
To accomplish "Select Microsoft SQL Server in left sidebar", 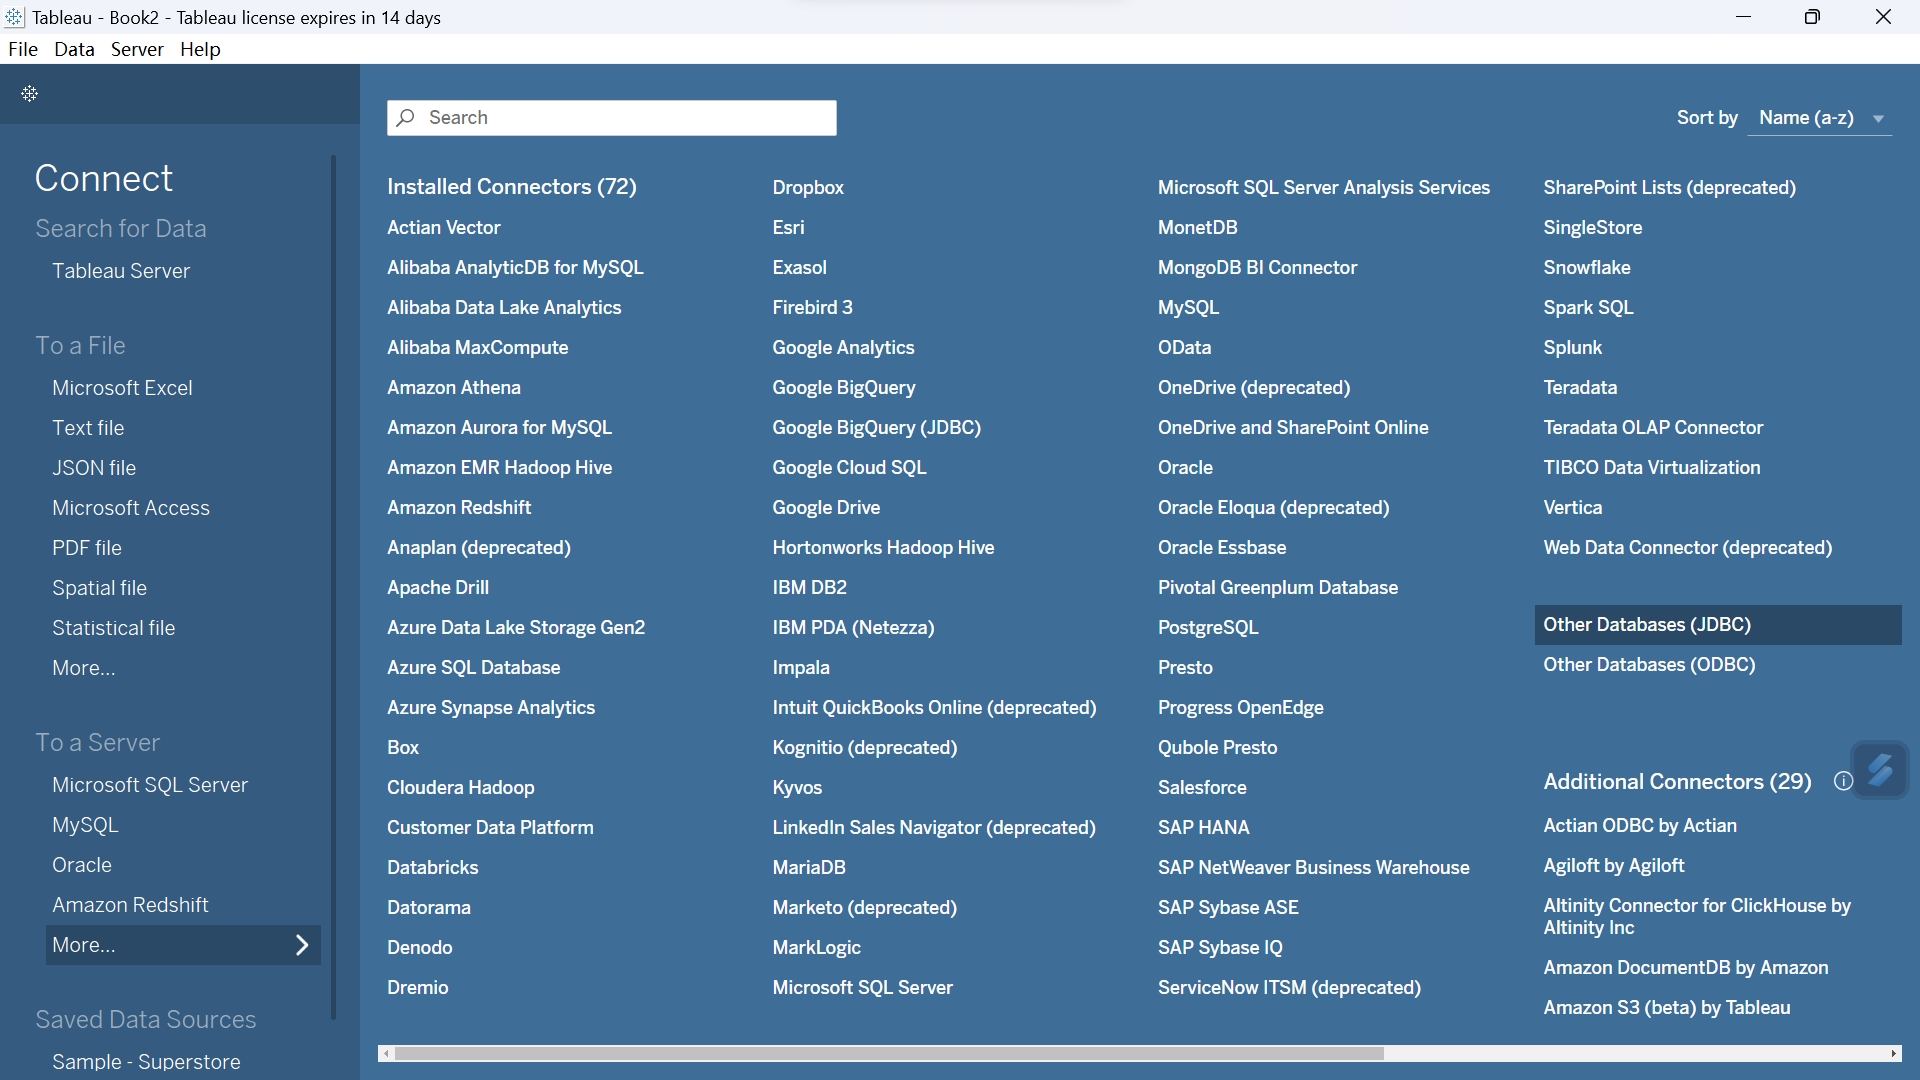I will click(150, 785).
